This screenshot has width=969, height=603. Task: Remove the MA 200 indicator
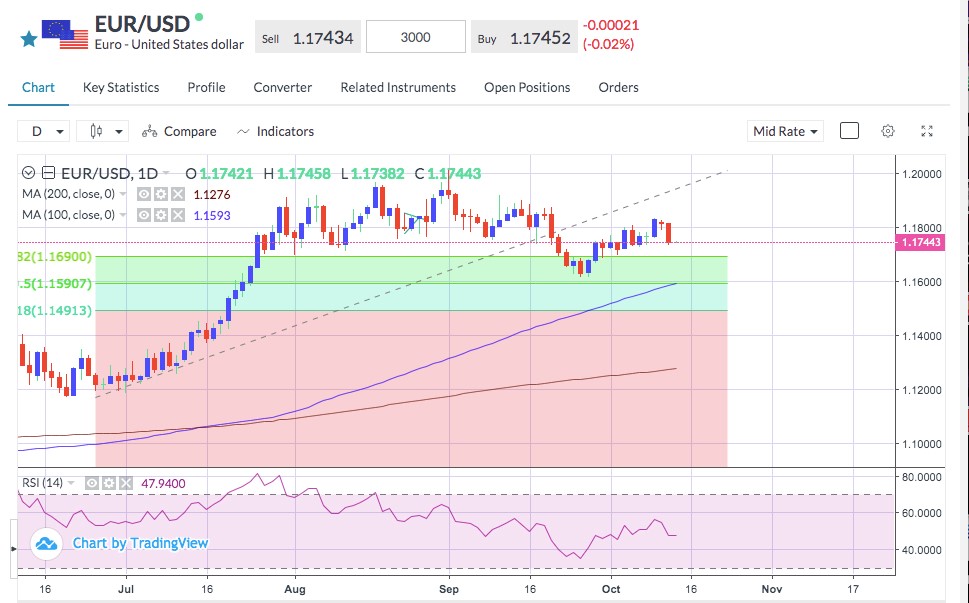point(178,195)
